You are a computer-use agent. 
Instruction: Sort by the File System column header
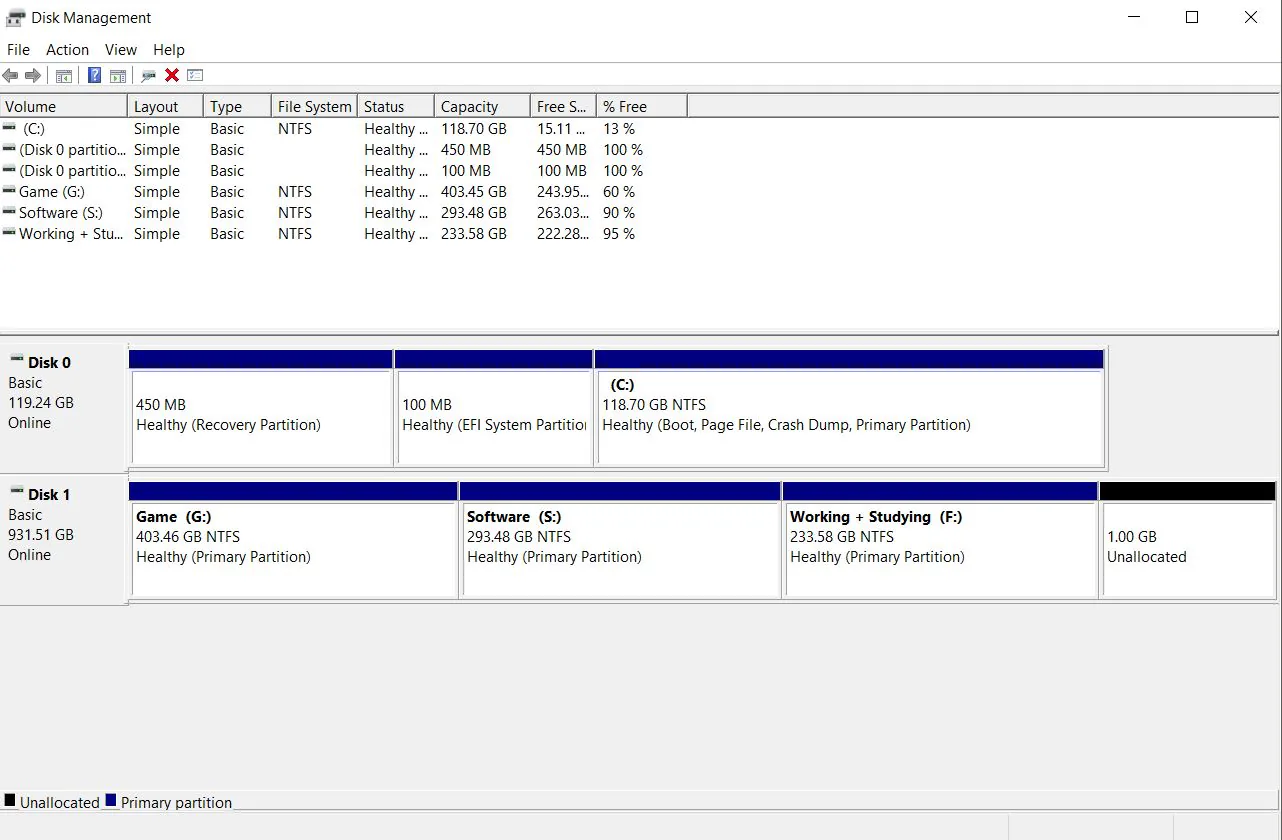315,106
